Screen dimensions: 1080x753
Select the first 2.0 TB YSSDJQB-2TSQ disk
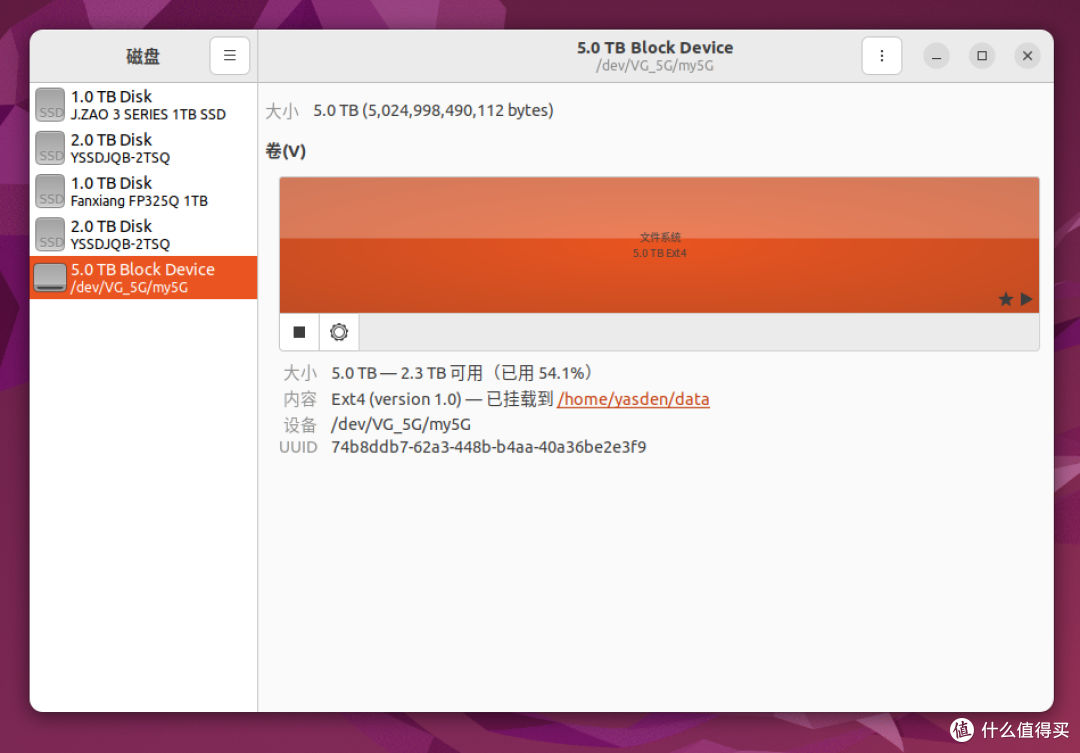tap(142, 148)
